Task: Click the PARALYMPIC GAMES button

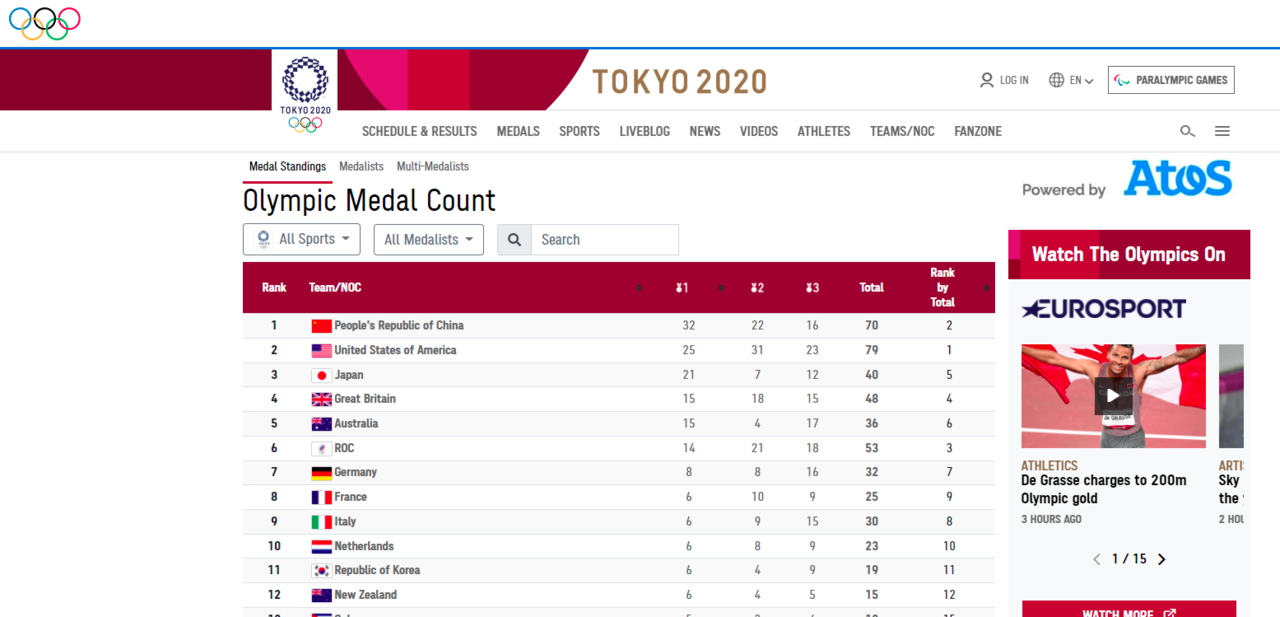Action: coord(1171,80)
